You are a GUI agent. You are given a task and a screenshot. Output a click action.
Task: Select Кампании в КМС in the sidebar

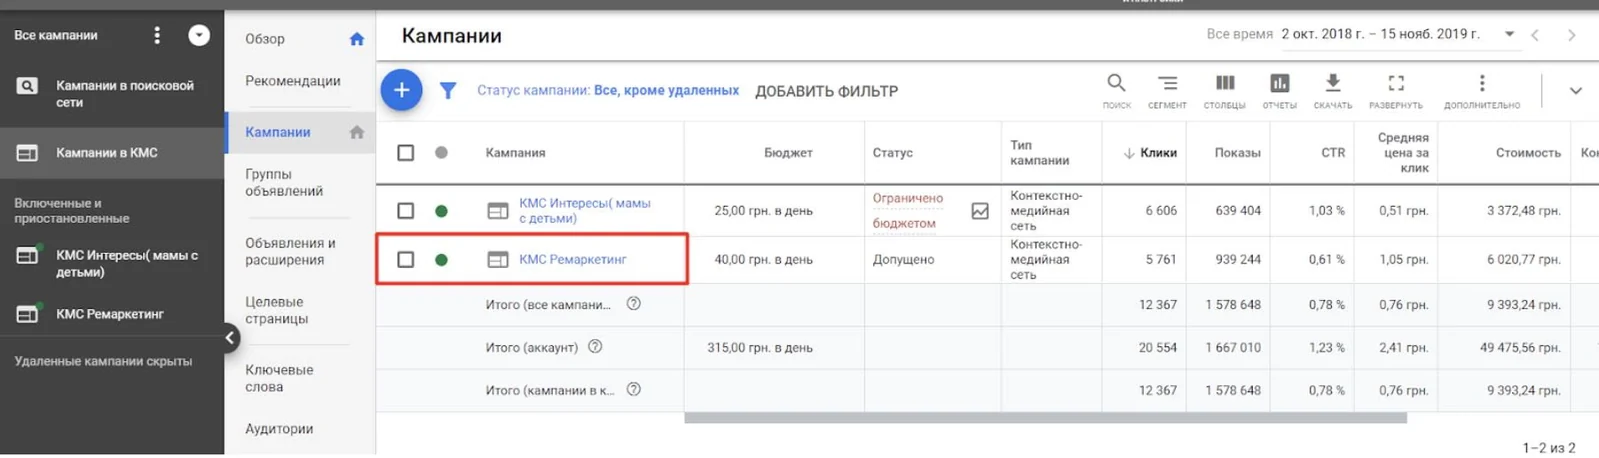click(x=107, y=153)
